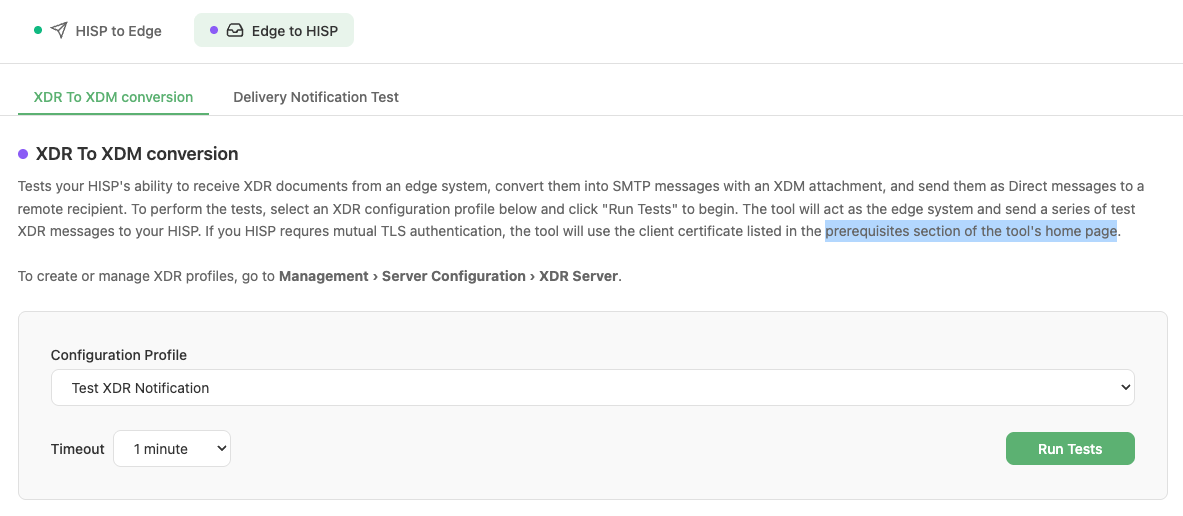
Task: Open the Delivery Notification Test tab
Action: (316, 97)
